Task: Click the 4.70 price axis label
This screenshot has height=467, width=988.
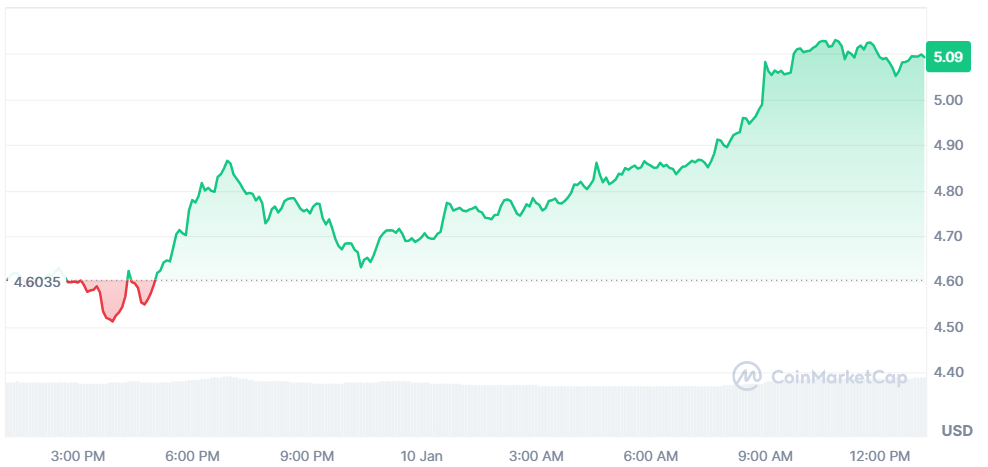Action: click(x=949, y=236)
